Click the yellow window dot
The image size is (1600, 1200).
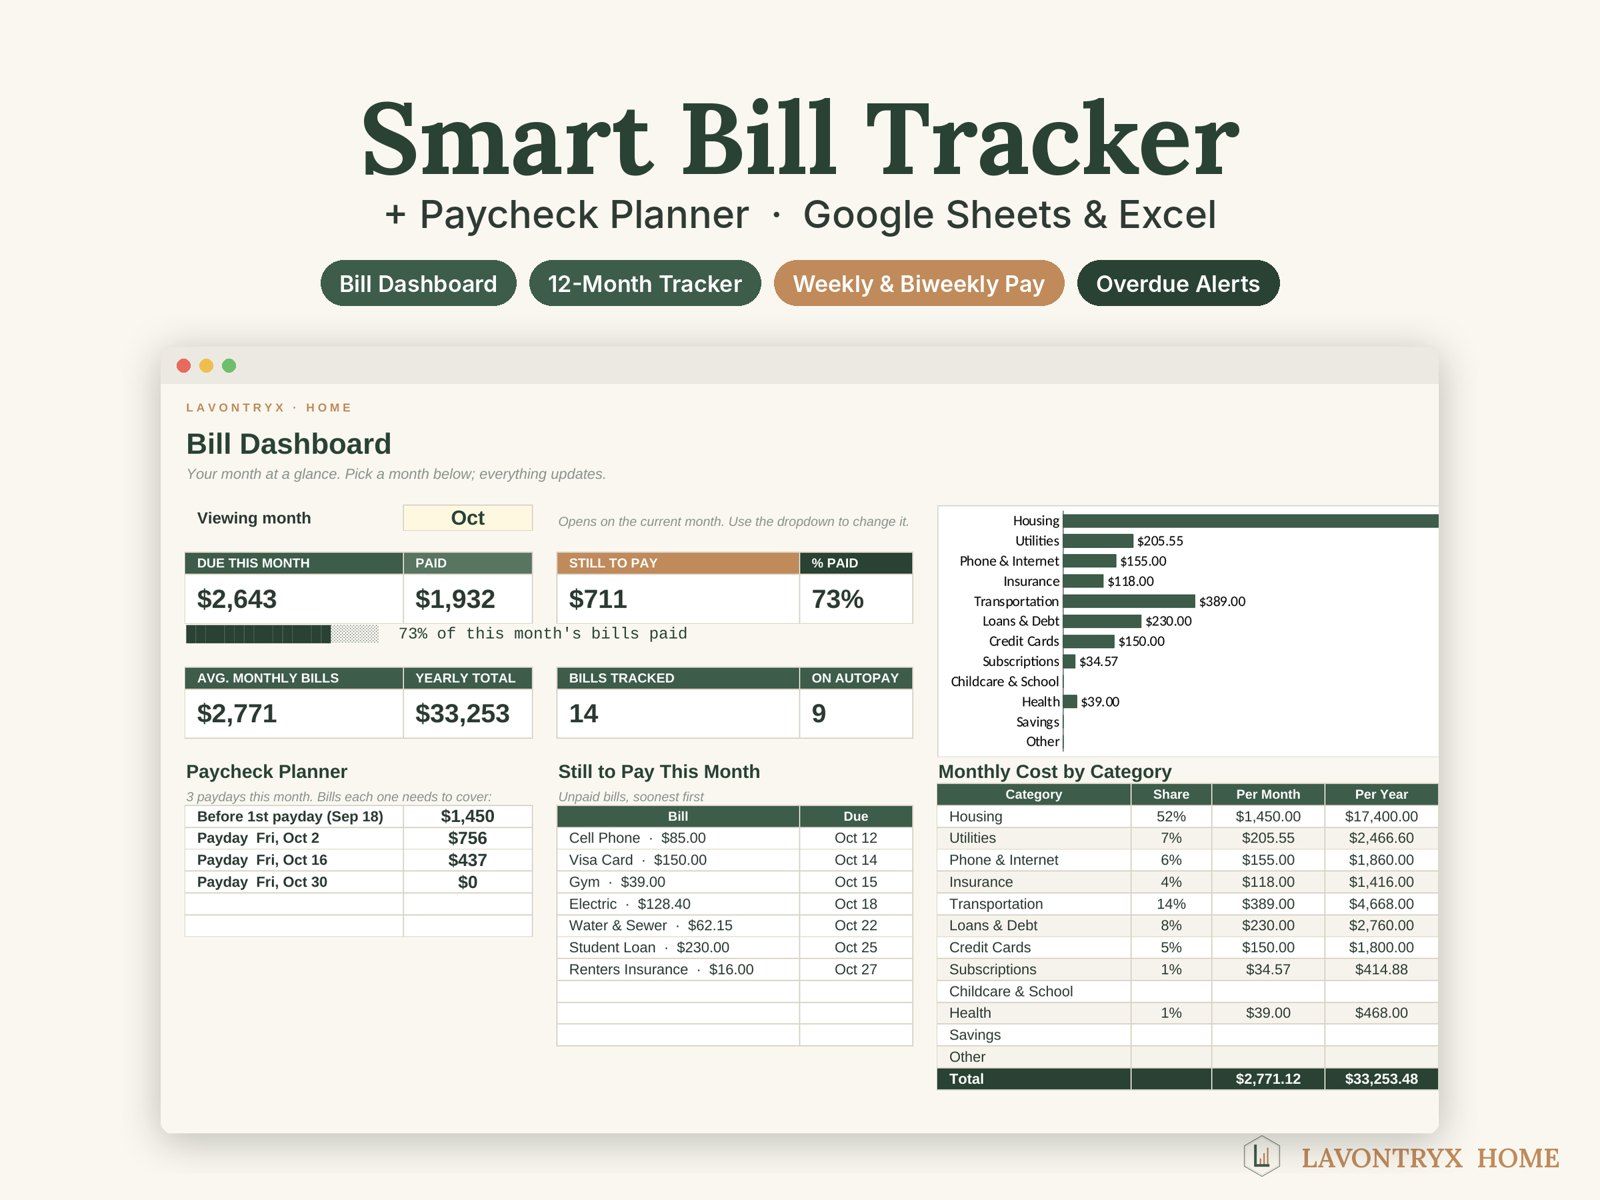pos(206,366)
